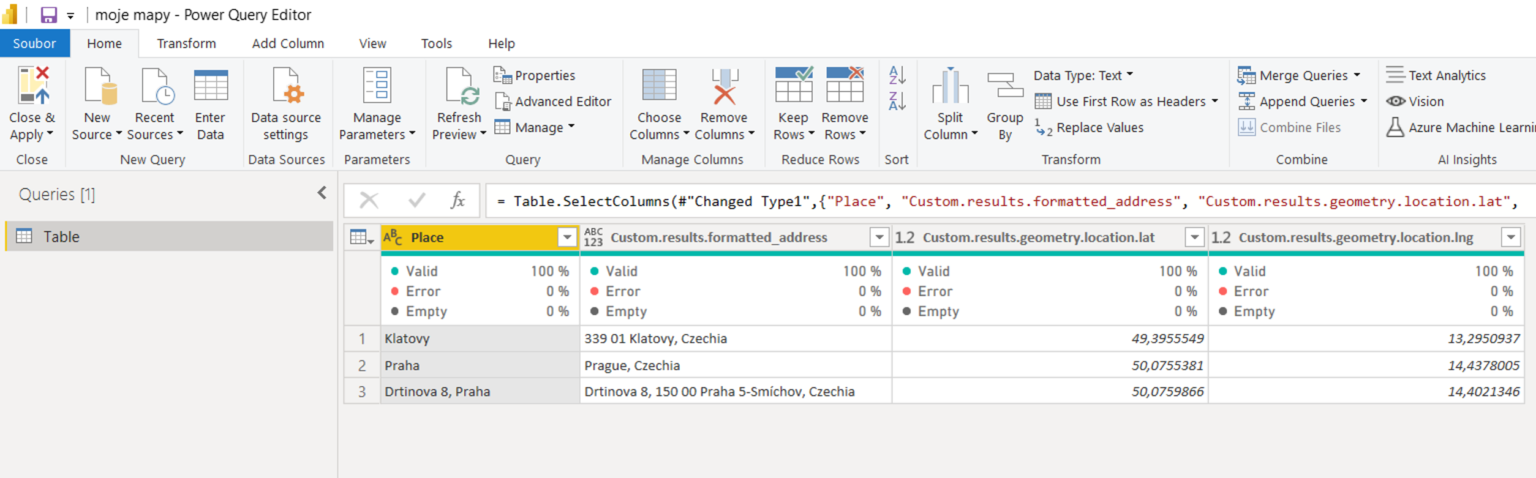This screenshot has width=1536, height=478.
Task: Change Place column data type icon
Action: pos(393,238)
